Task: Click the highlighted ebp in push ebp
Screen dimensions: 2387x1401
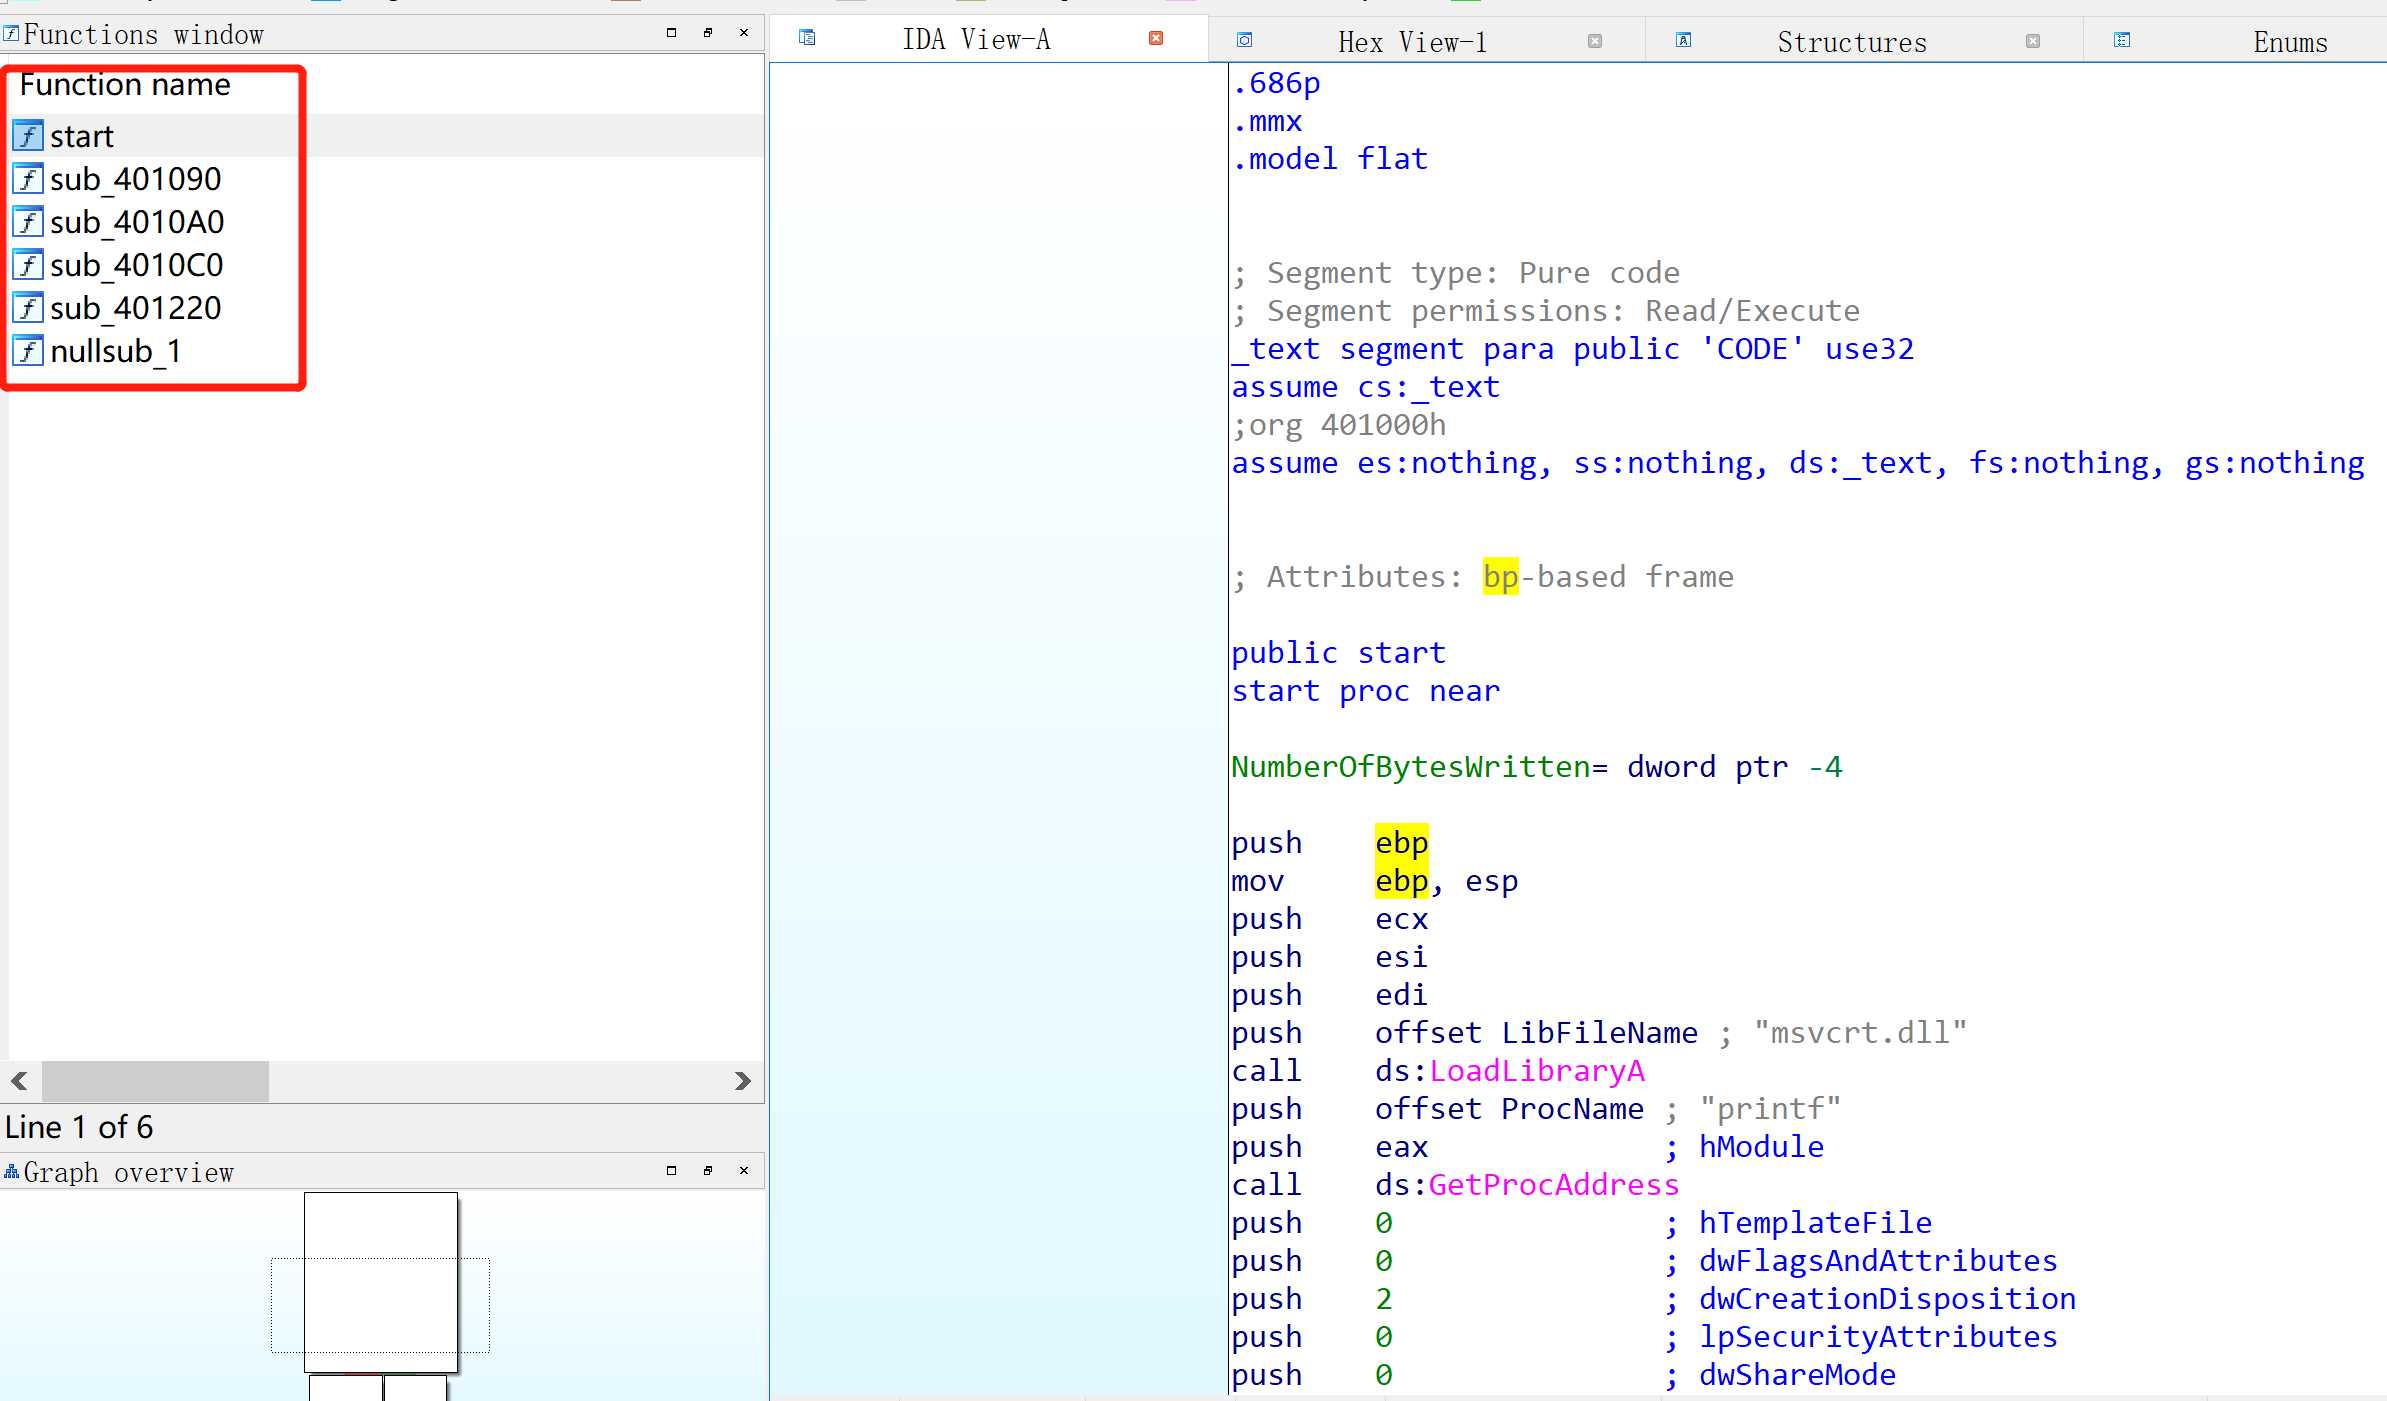Action: (x=1401, y=843)
